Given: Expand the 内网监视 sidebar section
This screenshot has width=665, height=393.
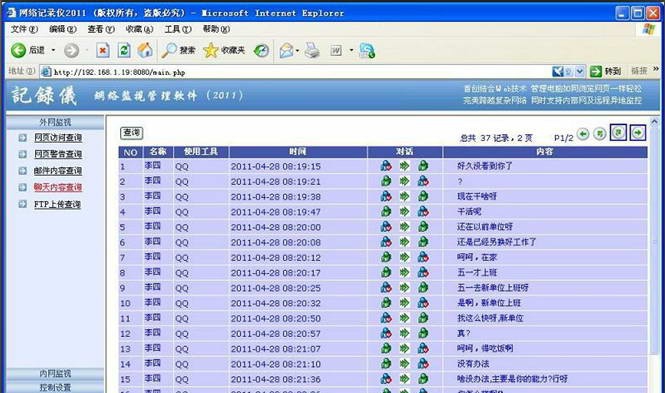Looking at the screenshot, I should click(55, 373).
